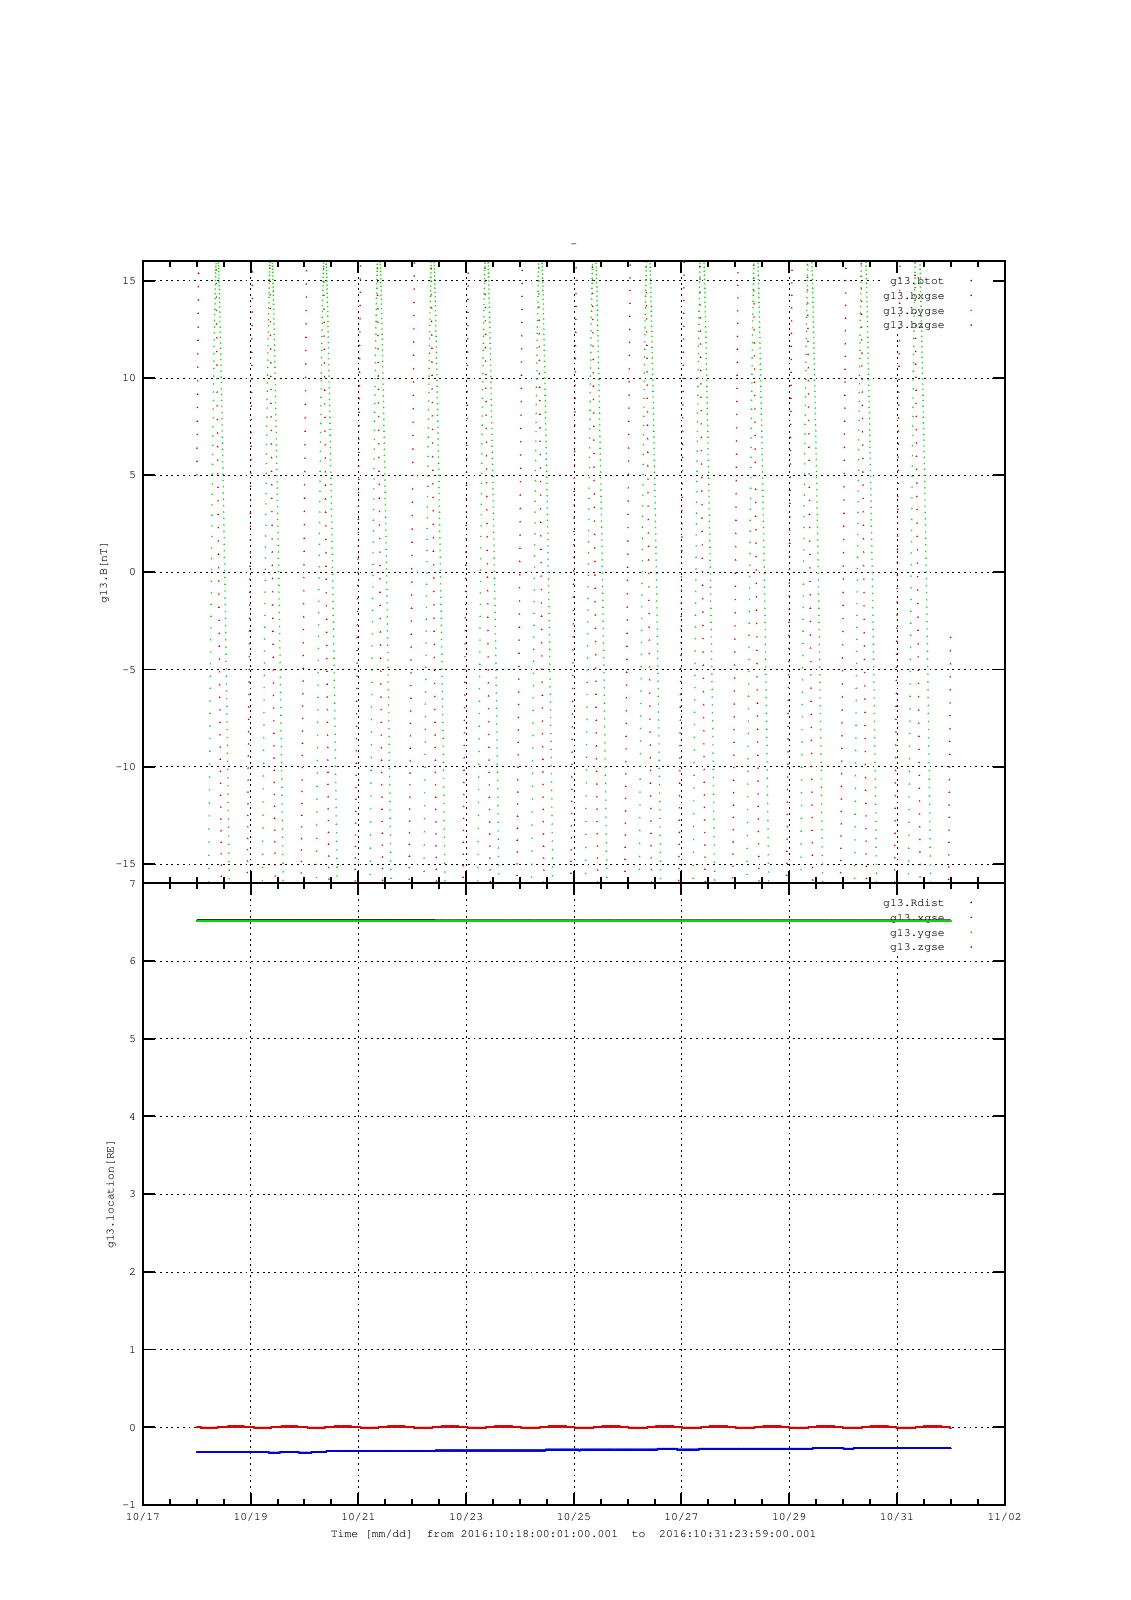Viewport: 1131px width, 1600px height.
Task: Select the g13.bxgse legend entry
Action: (913, 296)
